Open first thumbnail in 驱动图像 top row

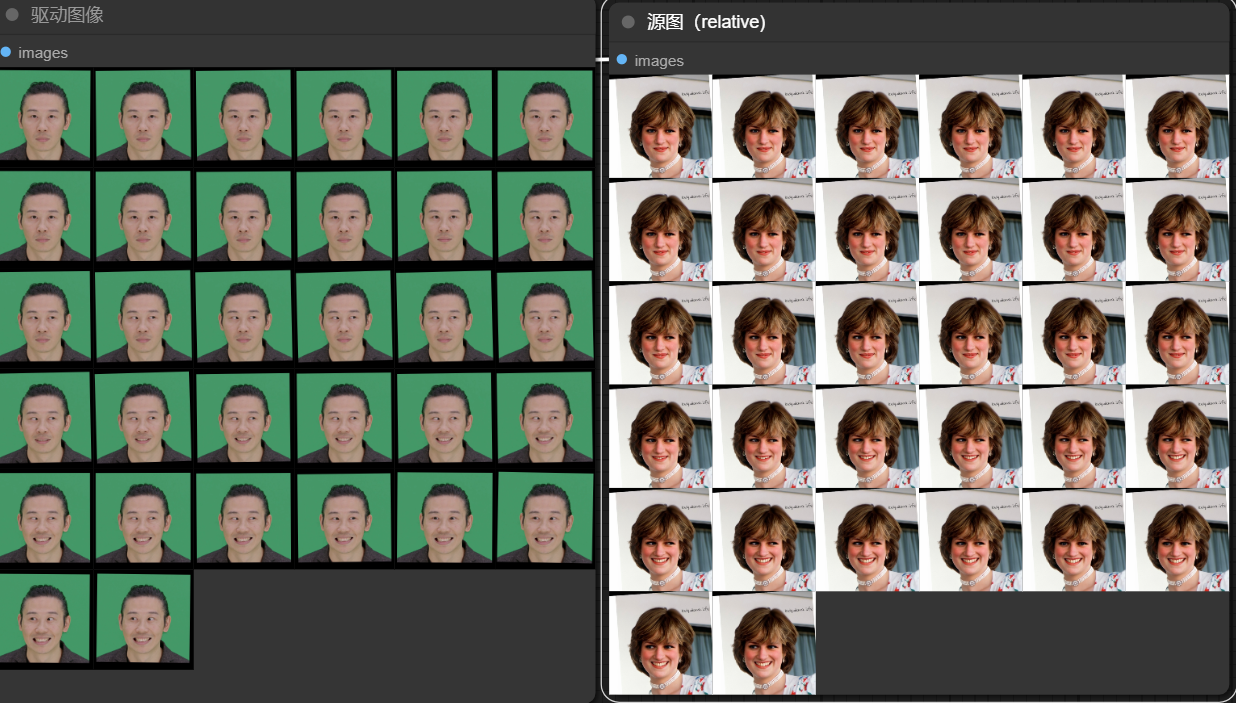coord(45,115)
